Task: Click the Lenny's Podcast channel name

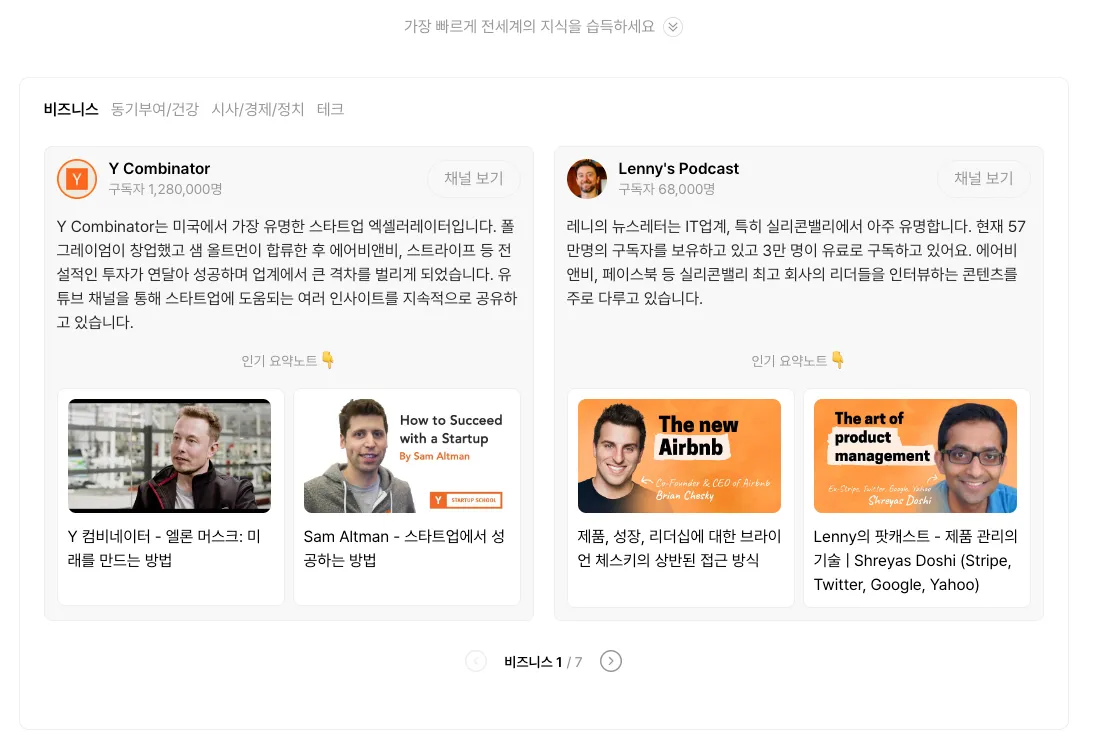Action: (x=678, y=168)
